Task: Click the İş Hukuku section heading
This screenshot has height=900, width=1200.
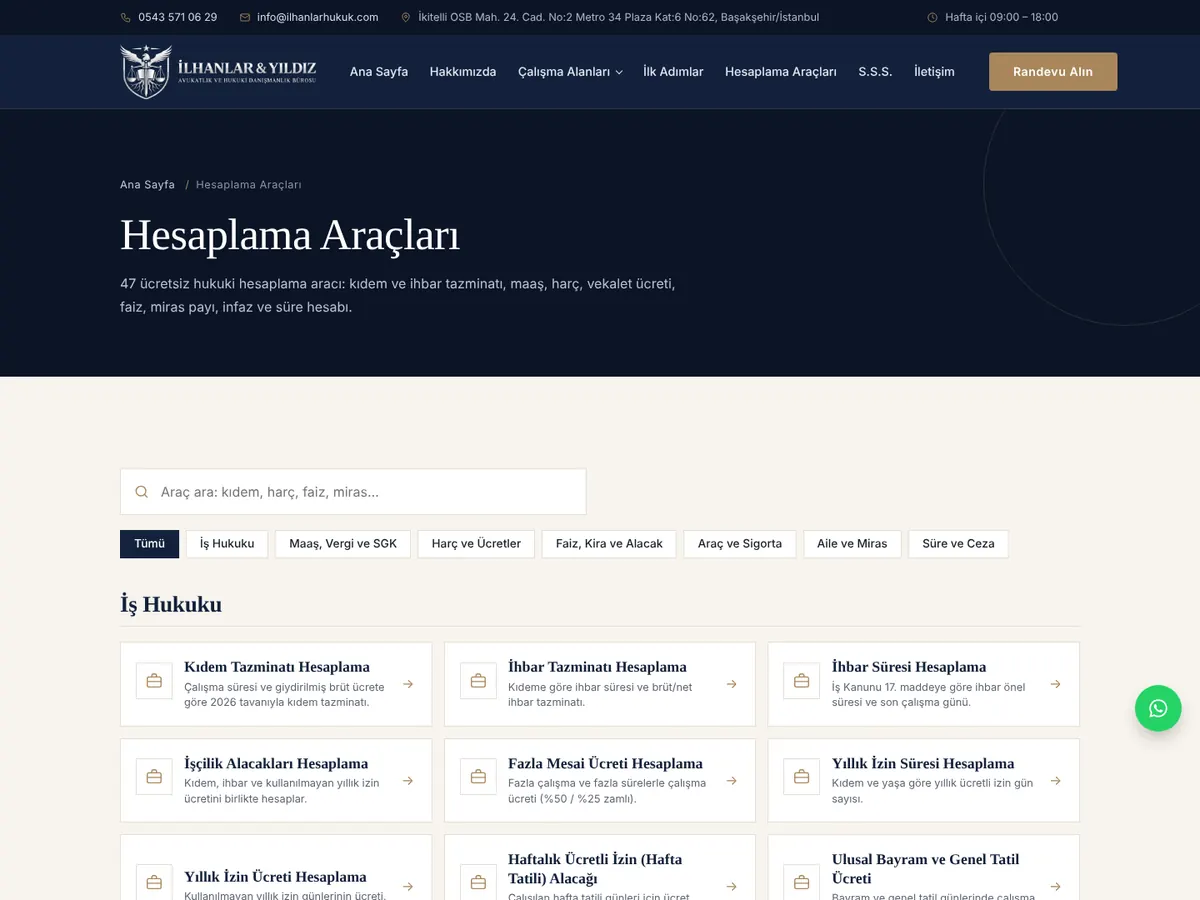Action: (x=171, y=605)
